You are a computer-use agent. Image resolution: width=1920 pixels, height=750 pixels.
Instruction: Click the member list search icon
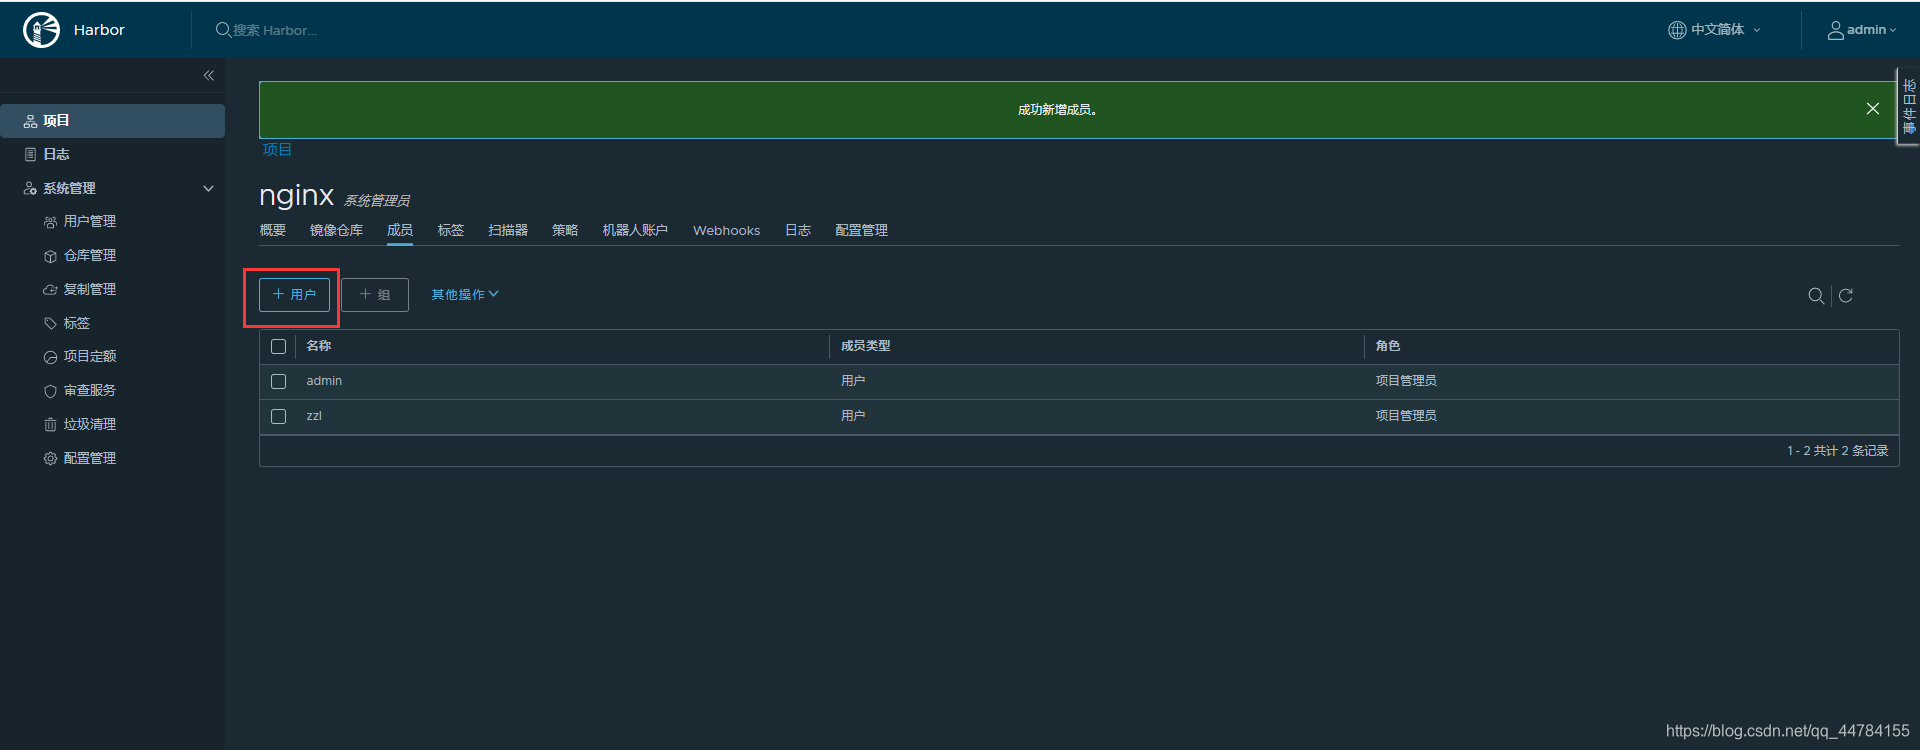(1816, 296)
